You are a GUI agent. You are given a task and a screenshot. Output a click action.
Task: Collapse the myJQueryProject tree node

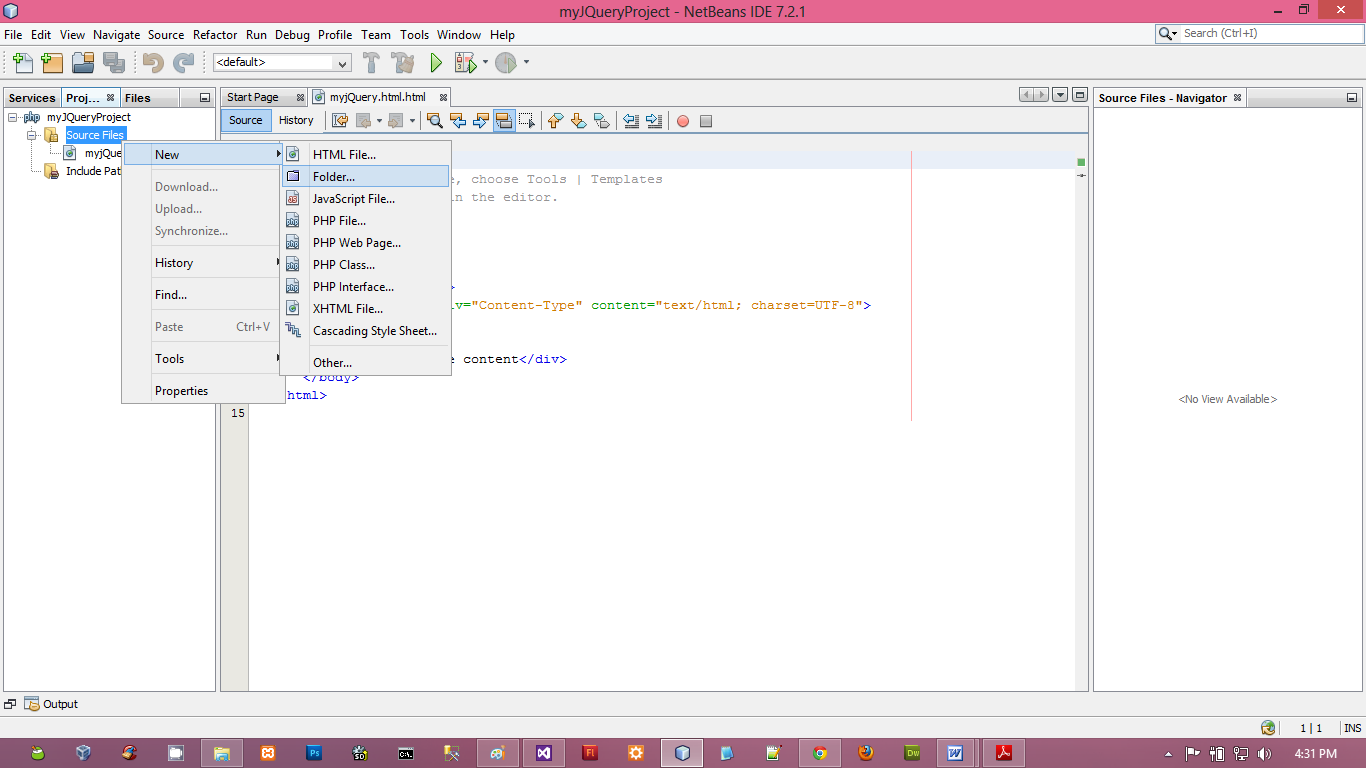[13, 117]
